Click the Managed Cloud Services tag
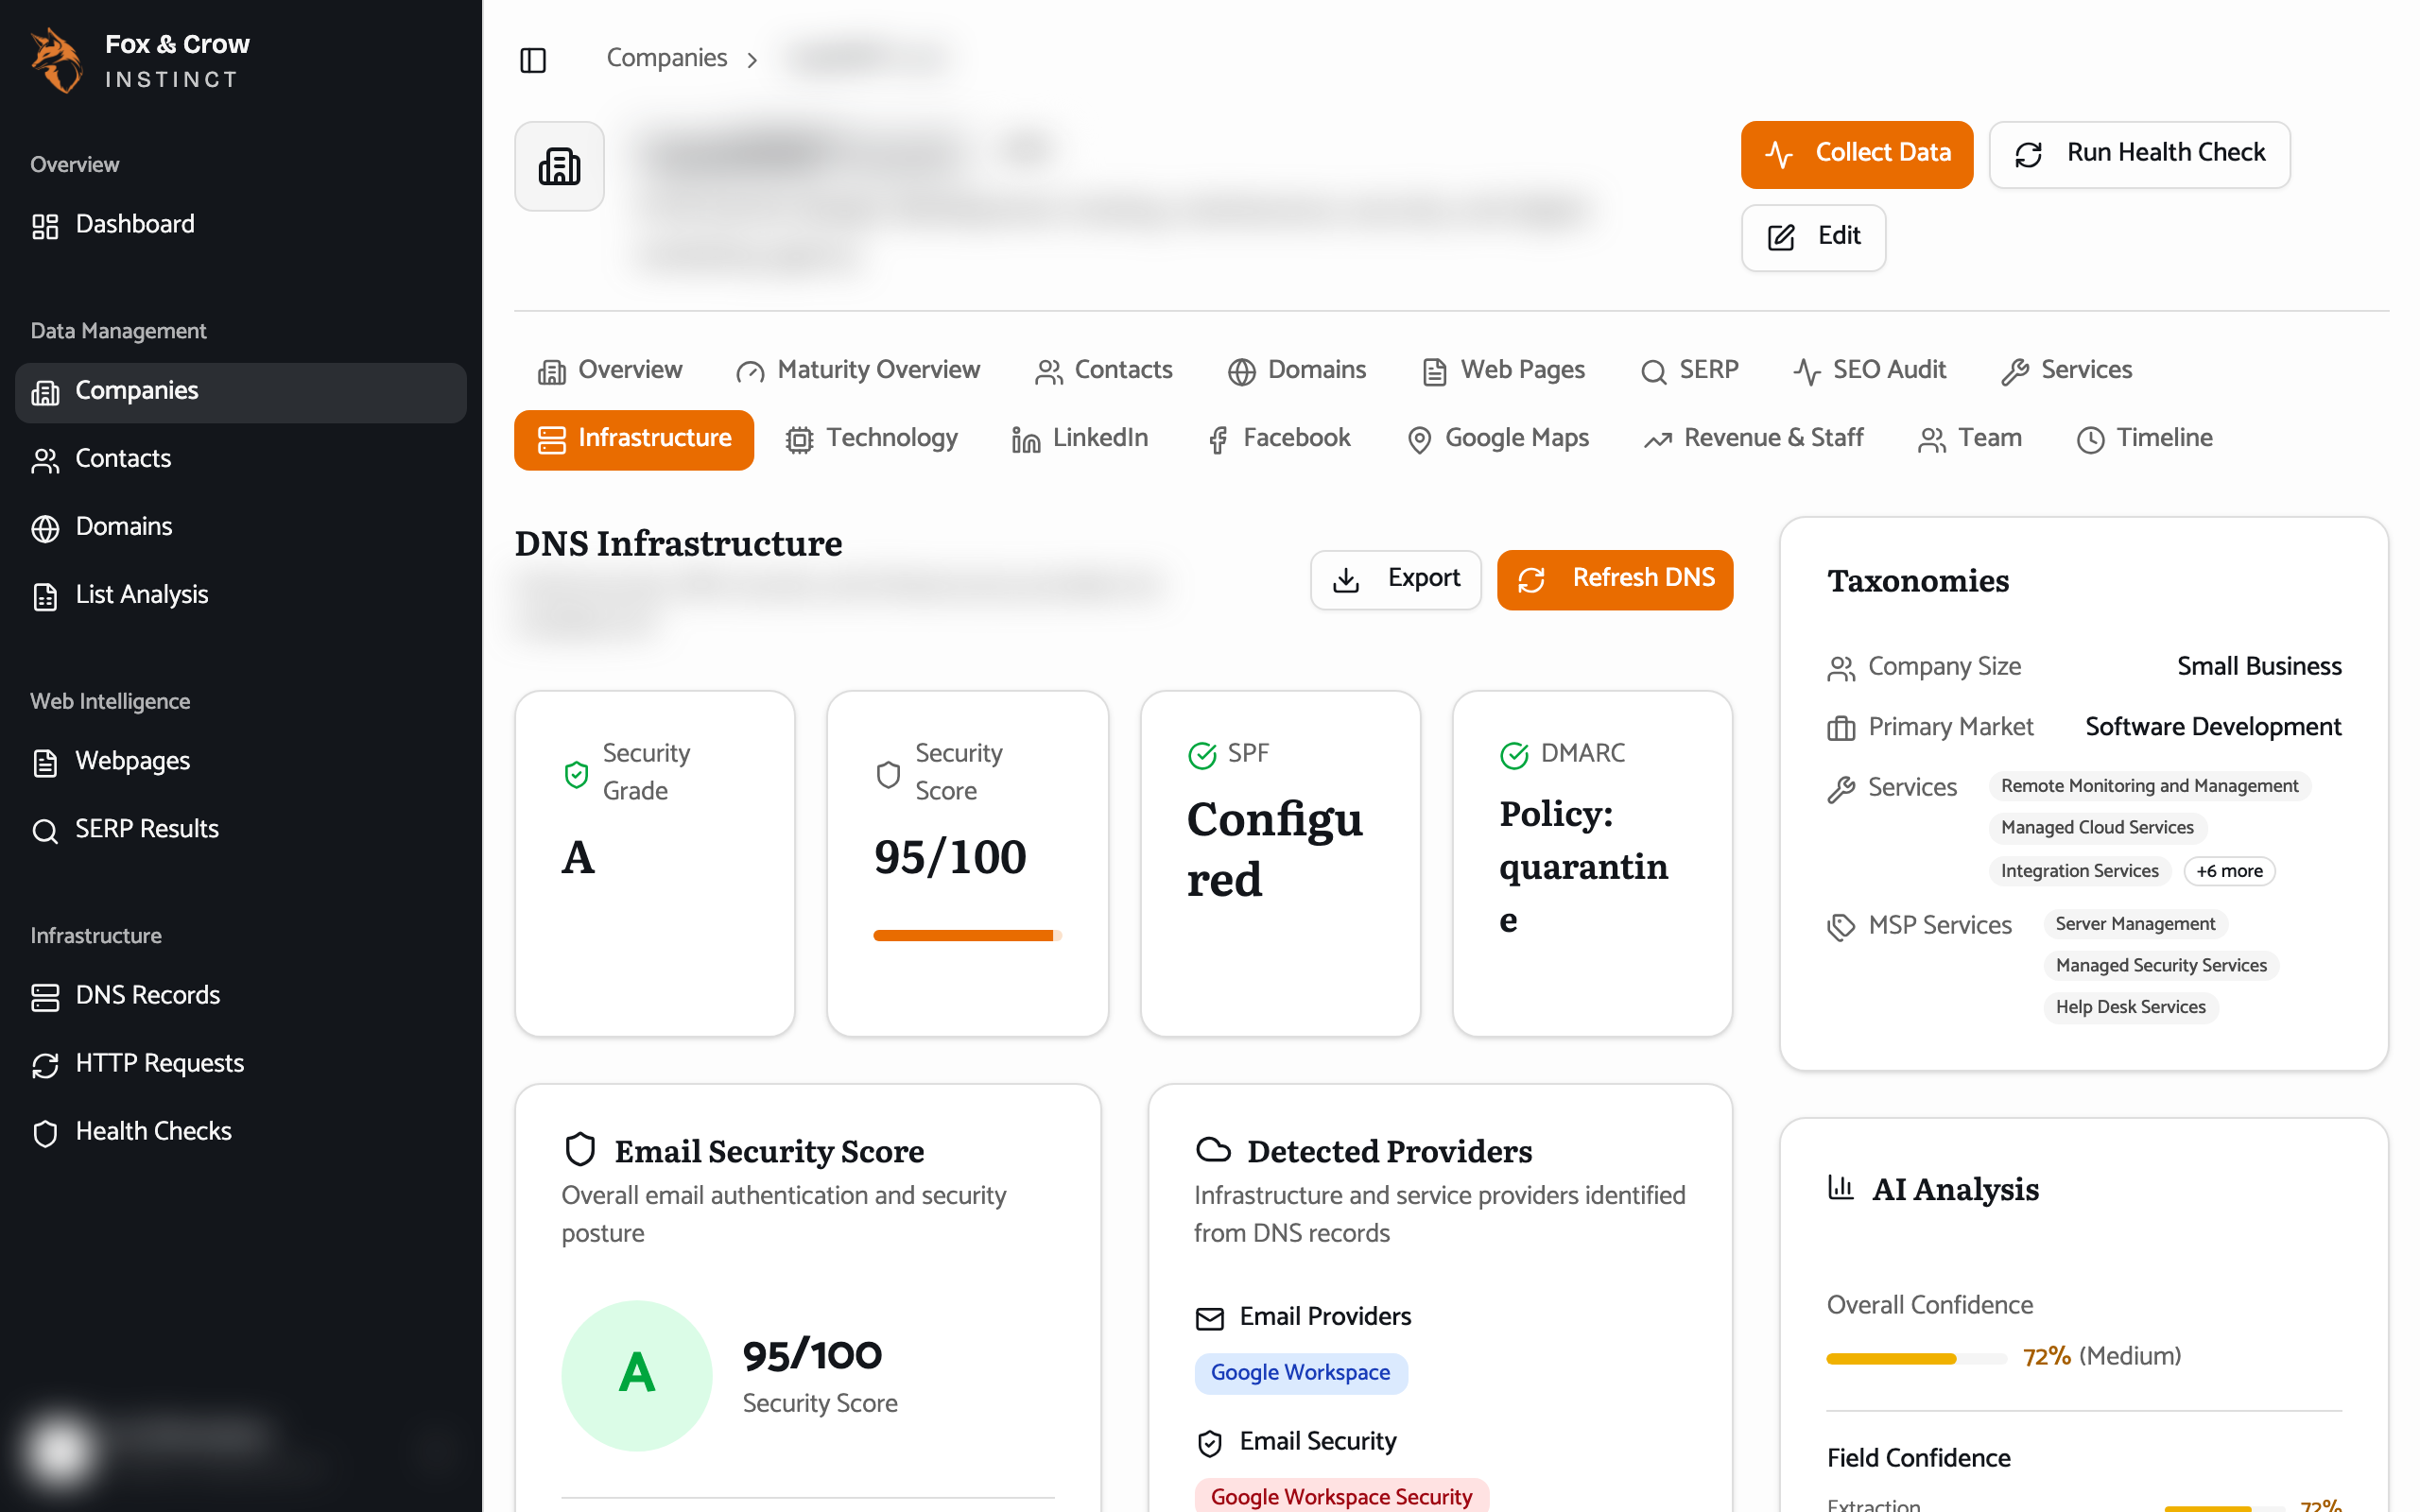This screenshot has width=2420, height=1512. (2097, 828)
